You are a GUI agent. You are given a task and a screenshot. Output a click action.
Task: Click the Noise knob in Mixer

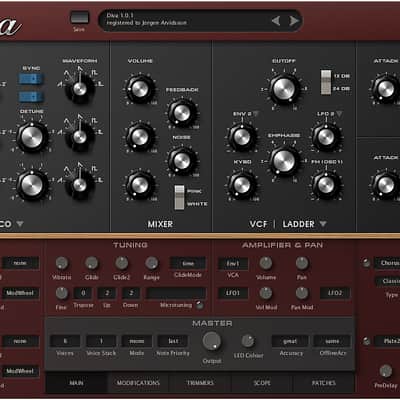tap(182, 161)
